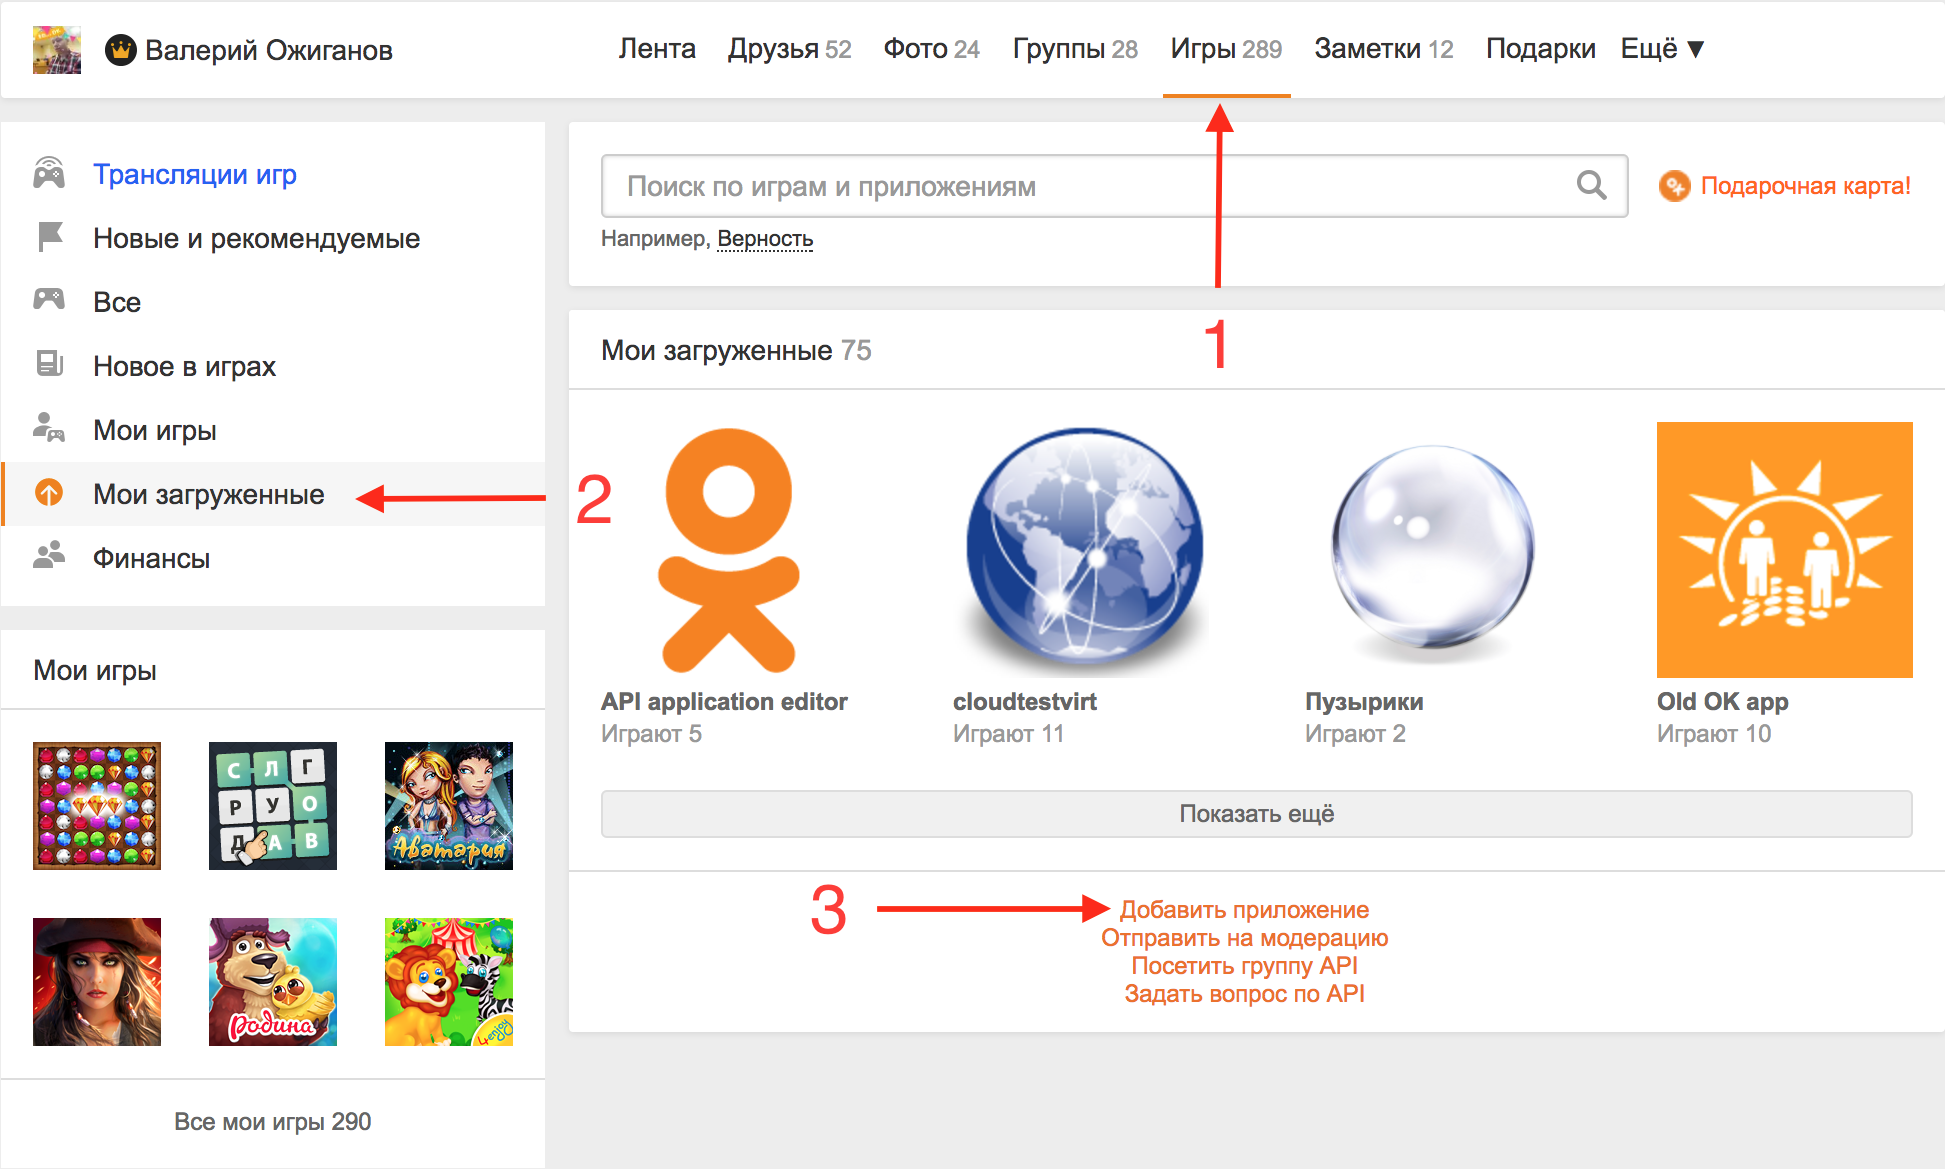Click the Old OK app title
This screenshot has width=1945, height=1169.
coord(1723,702)
